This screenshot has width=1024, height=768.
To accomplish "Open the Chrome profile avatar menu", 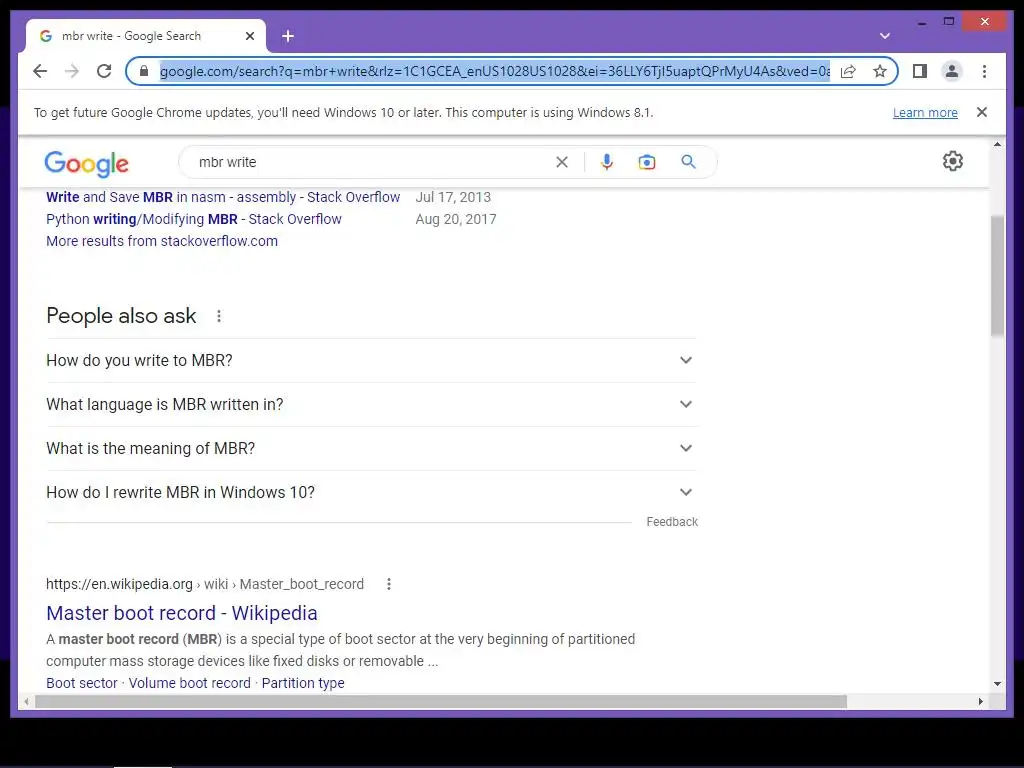I will coord(952,71).
